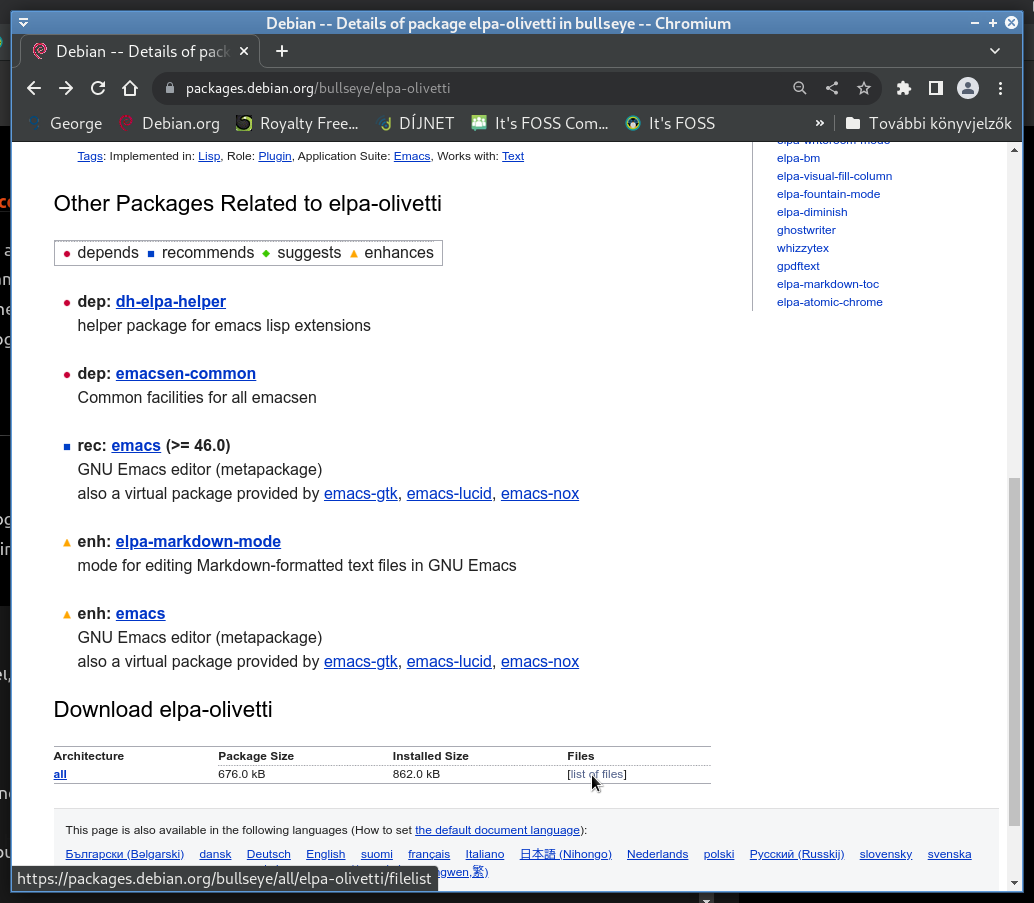This screenshot has height=903, width=1034.
Task: Open the Plugin role tag link
Action: [275, 156]
